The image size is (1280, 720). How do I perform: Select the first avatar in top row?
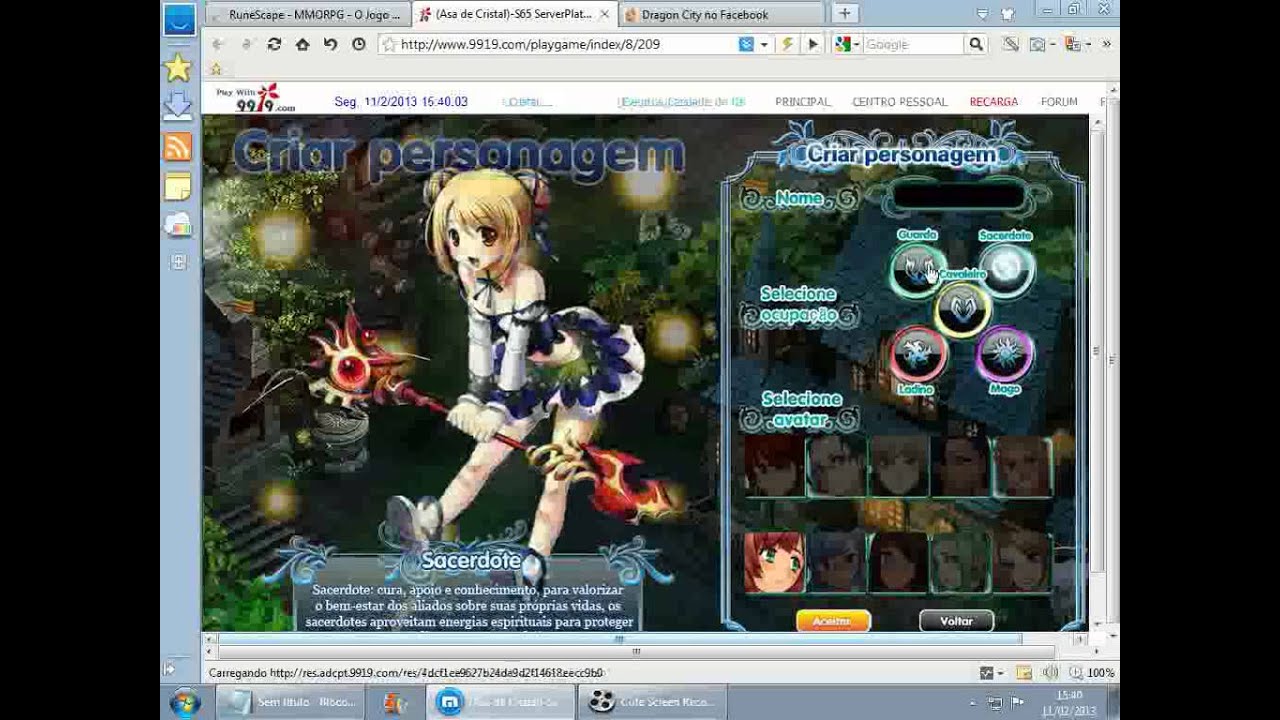774,466
